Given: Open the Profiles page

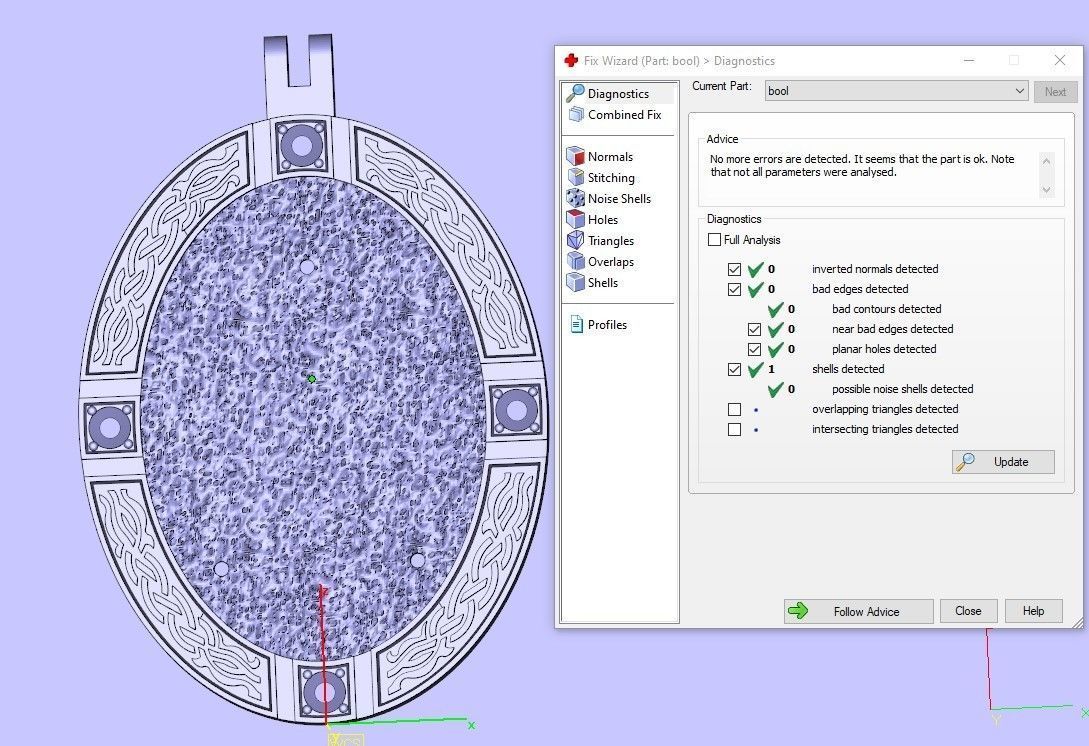Looking at the screenshot, I should pos(607,324).
